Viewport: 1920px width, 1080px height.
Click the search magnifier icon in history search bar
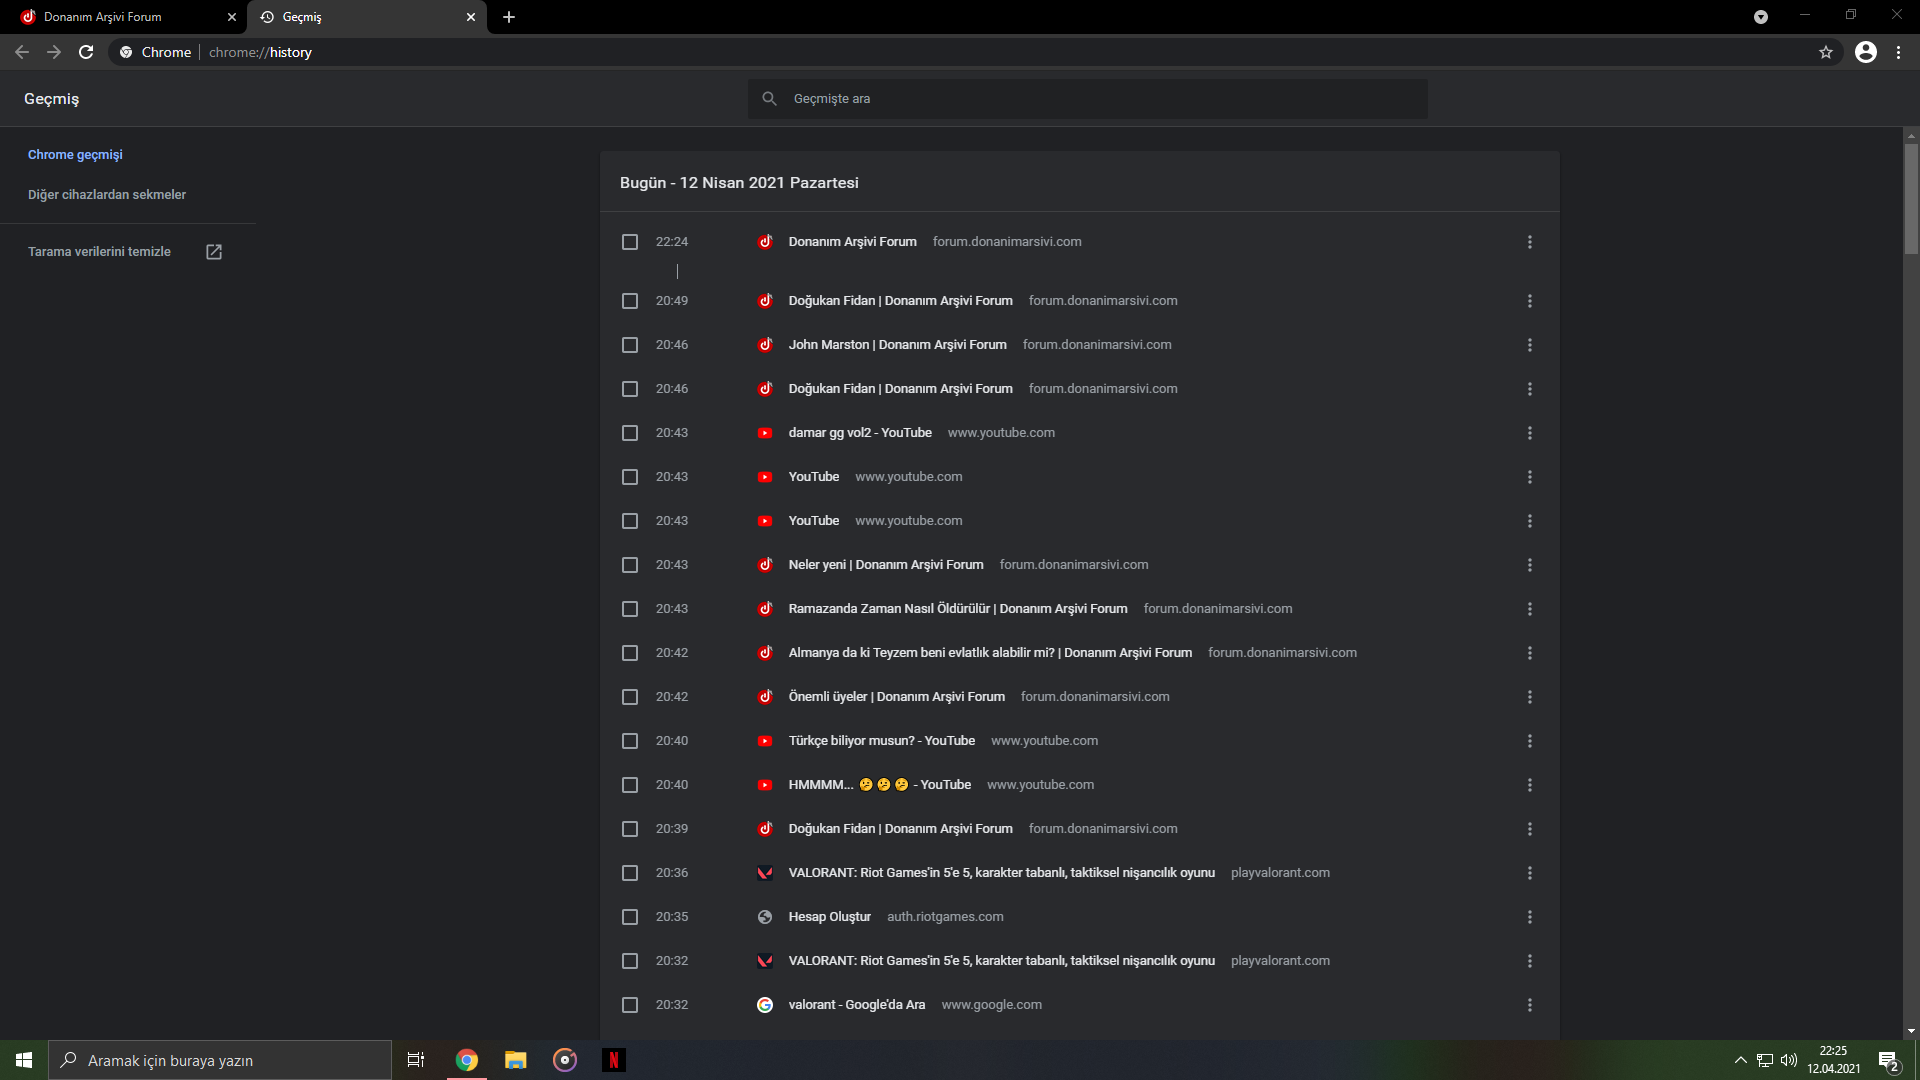pos(769,98)
